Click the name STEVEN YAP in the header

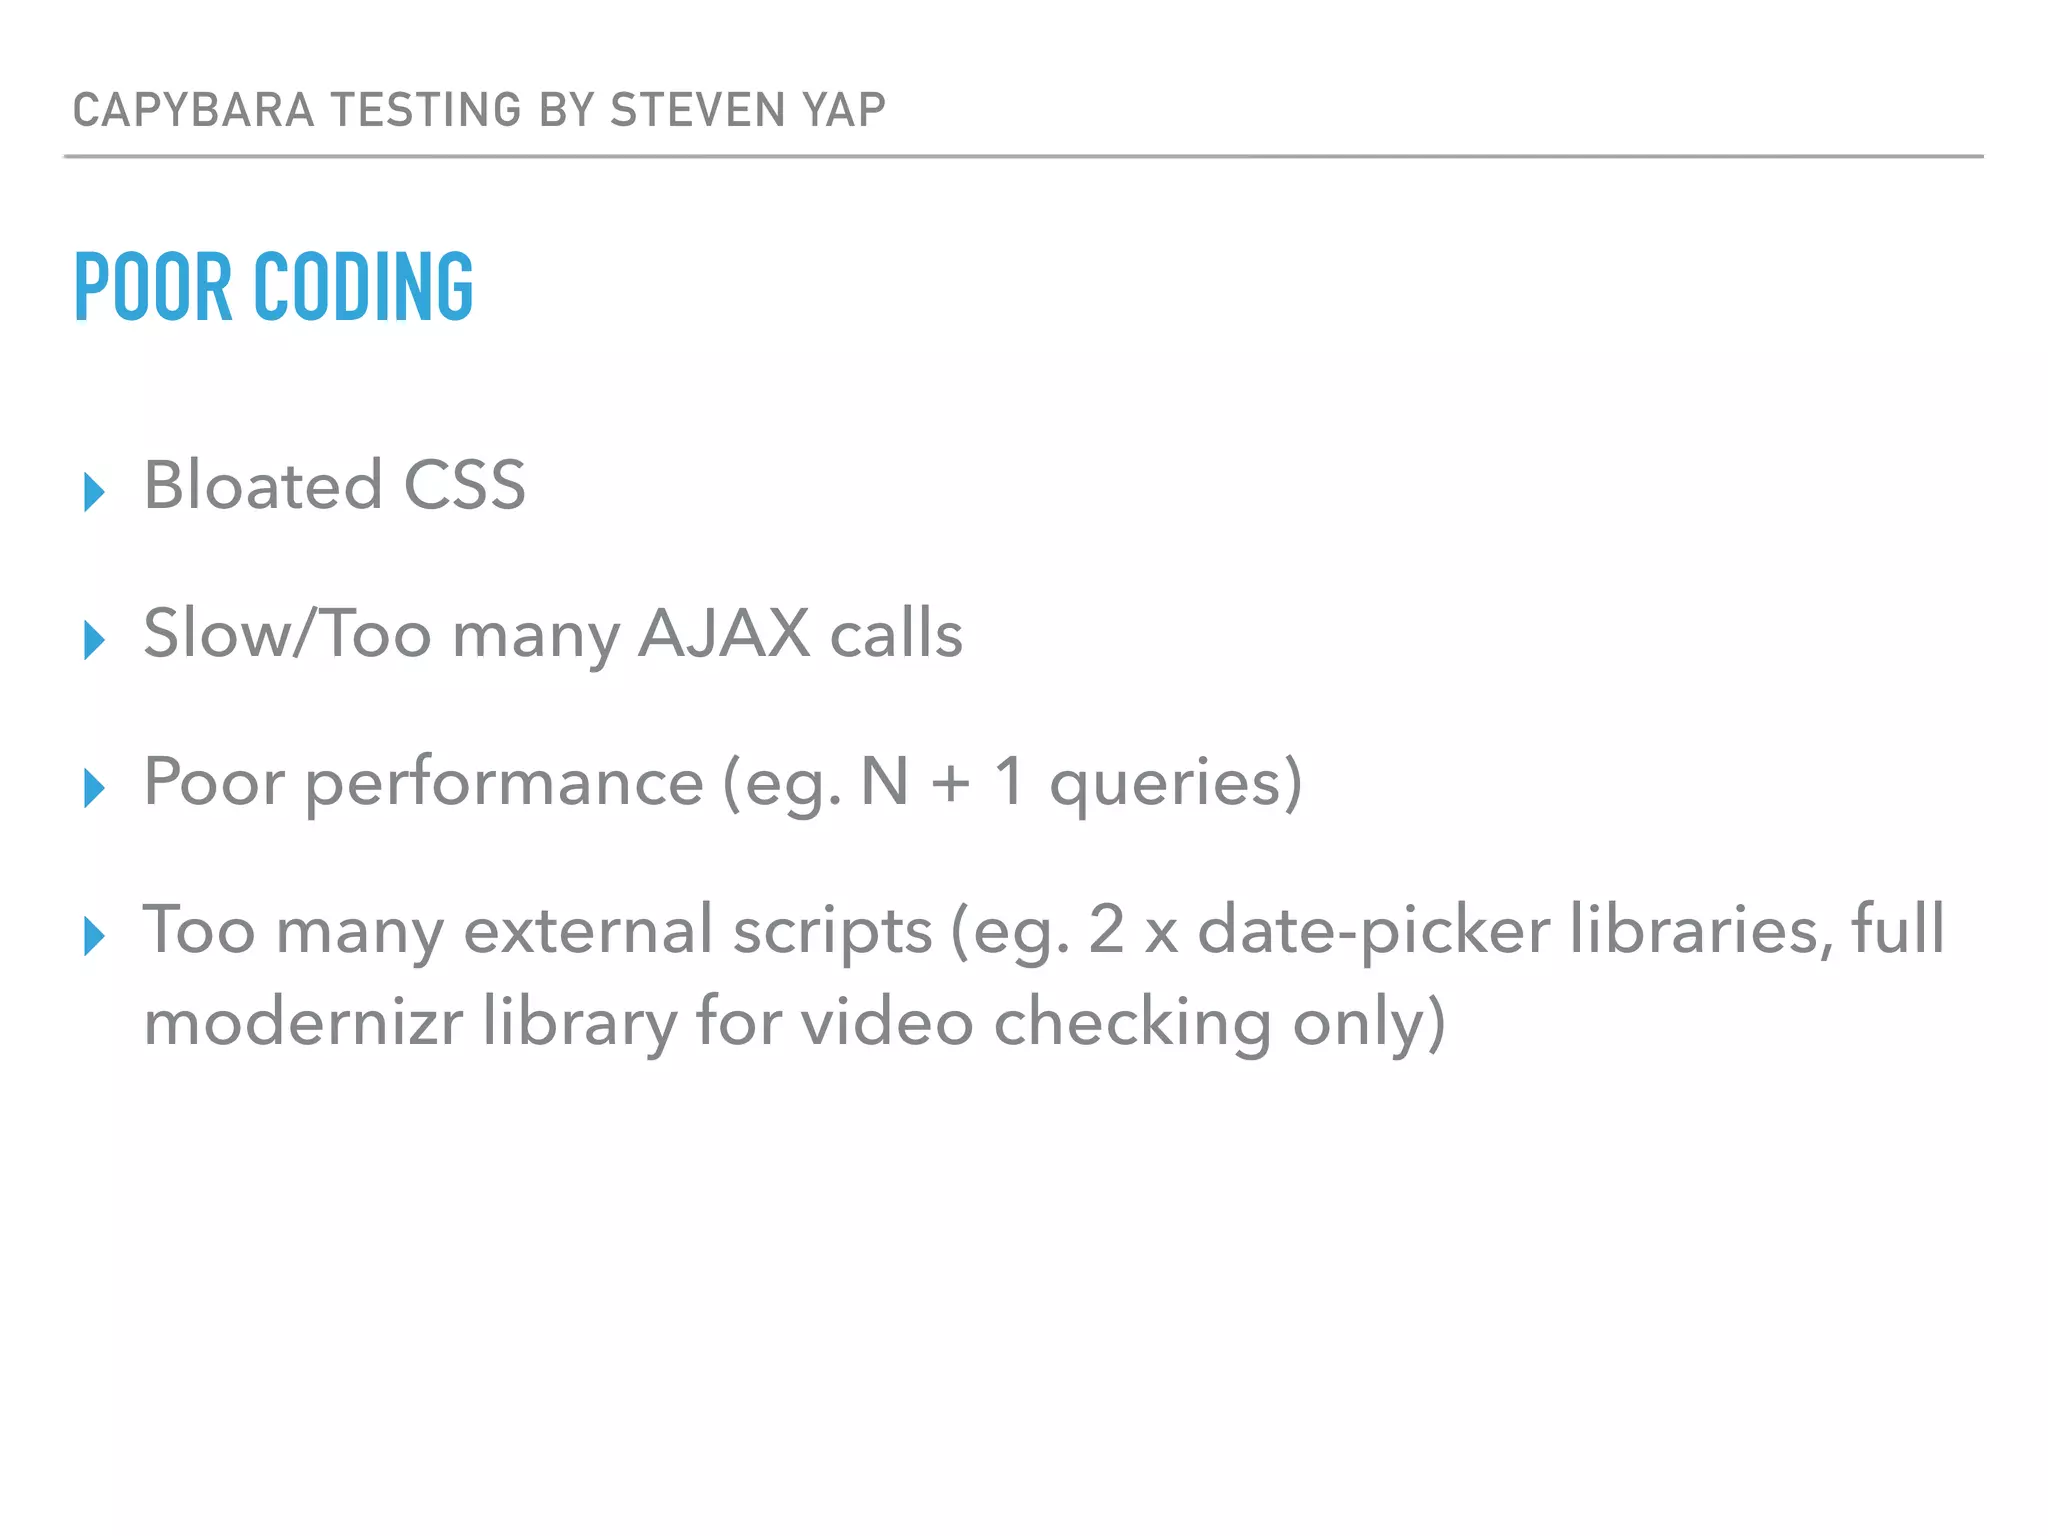click(748, 110)
